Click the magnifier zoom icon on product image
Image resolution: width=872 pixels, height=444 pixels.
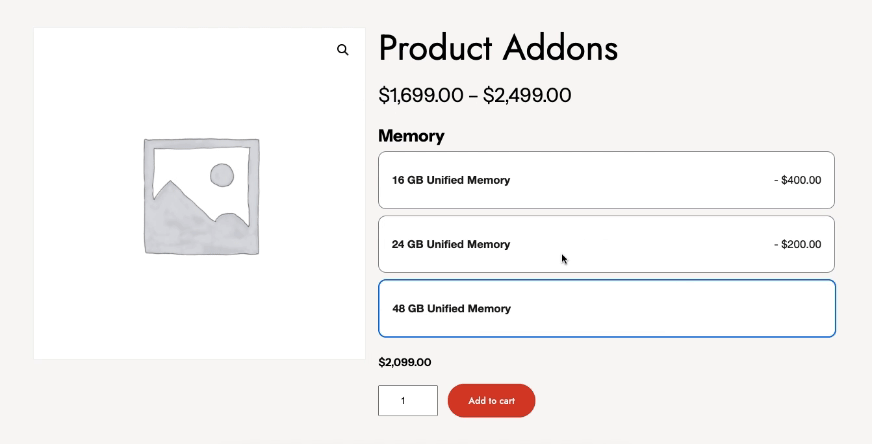pyautogui.click(x=343, y=50)
